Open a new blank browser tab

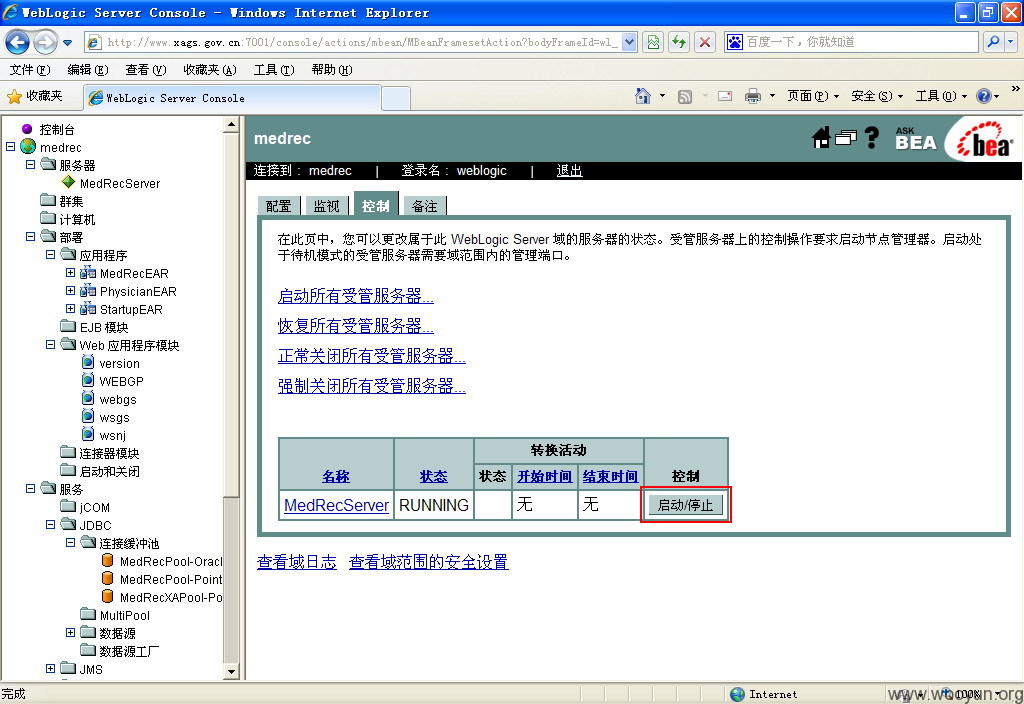tap(396, 99)
